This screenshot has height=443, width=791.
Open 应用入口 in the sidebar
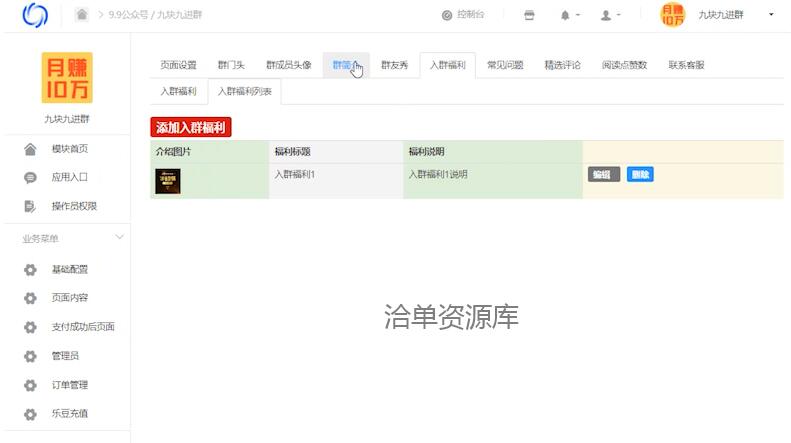pyautogui.click(x=70, y=177)
